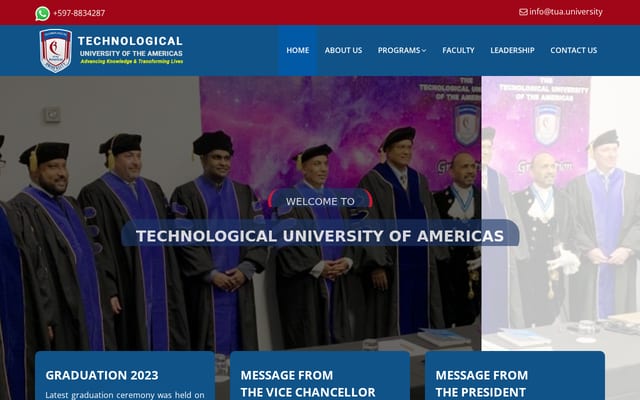Screen dimensions: 640x400
Task: Navigate to the Leadership page
Action: pyautogui.click(x=512, y=50)
